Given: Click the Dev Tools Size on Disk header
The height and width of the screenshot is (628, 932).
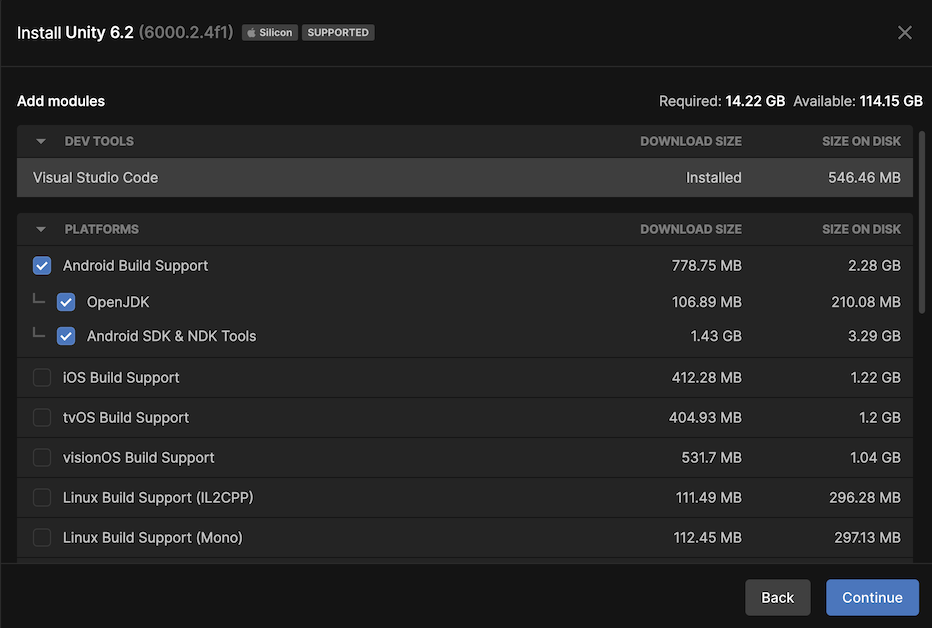Looking at the screenshot, I should 861,142.
